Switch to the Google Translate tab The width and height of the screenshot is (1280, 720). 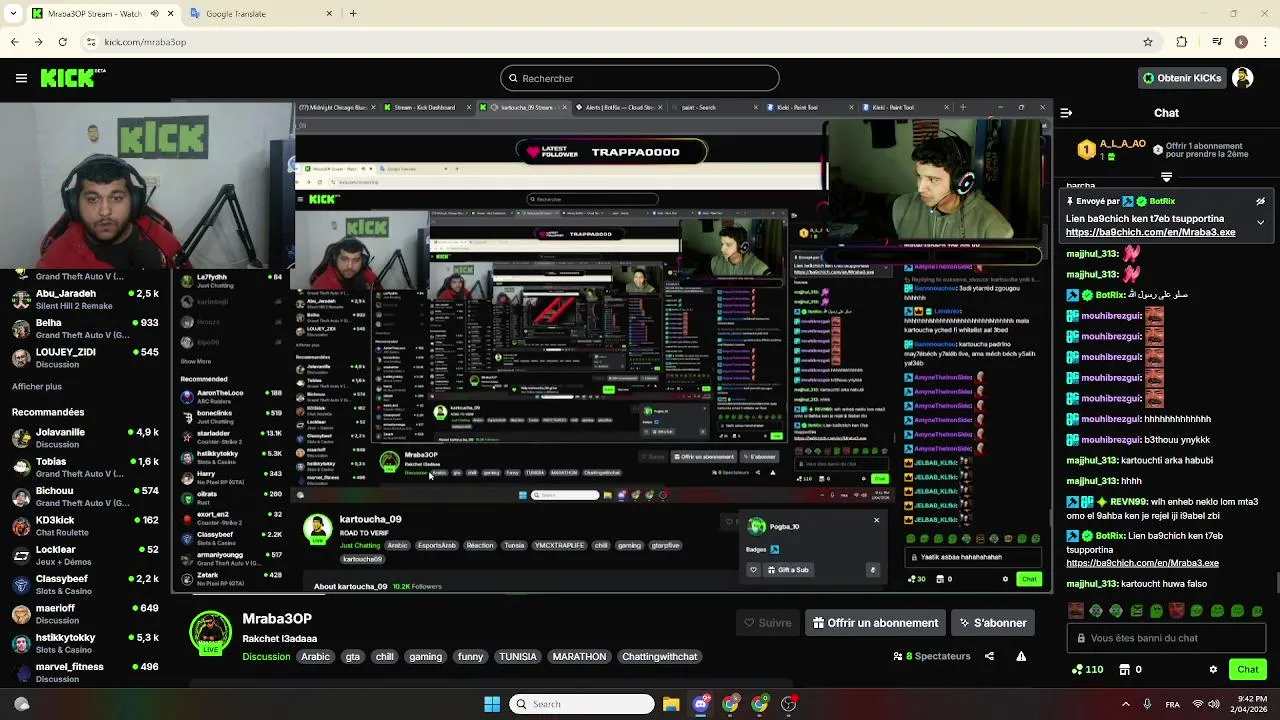click(260, 14)
